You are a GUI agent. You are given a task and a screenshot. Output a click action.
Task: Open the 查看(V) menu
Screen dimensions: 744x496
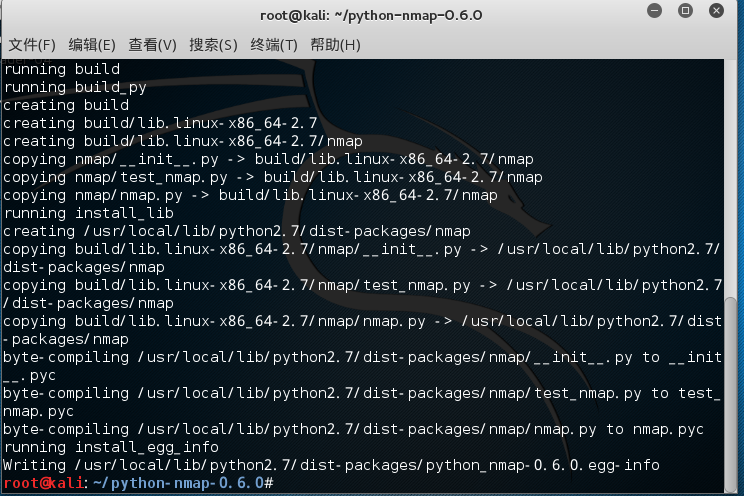click(x=152, y=45)
